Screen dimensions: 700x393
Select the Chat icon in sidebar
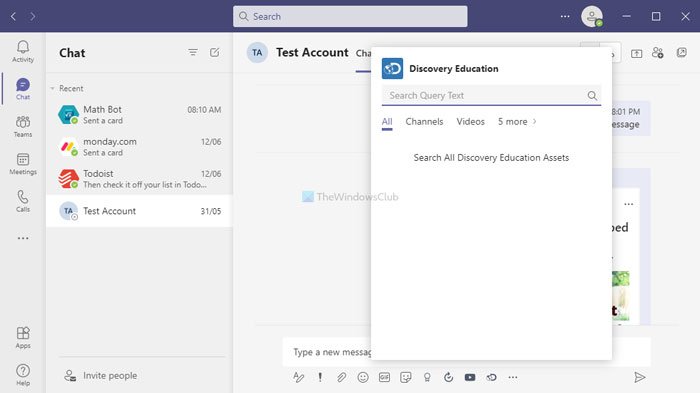23,89
